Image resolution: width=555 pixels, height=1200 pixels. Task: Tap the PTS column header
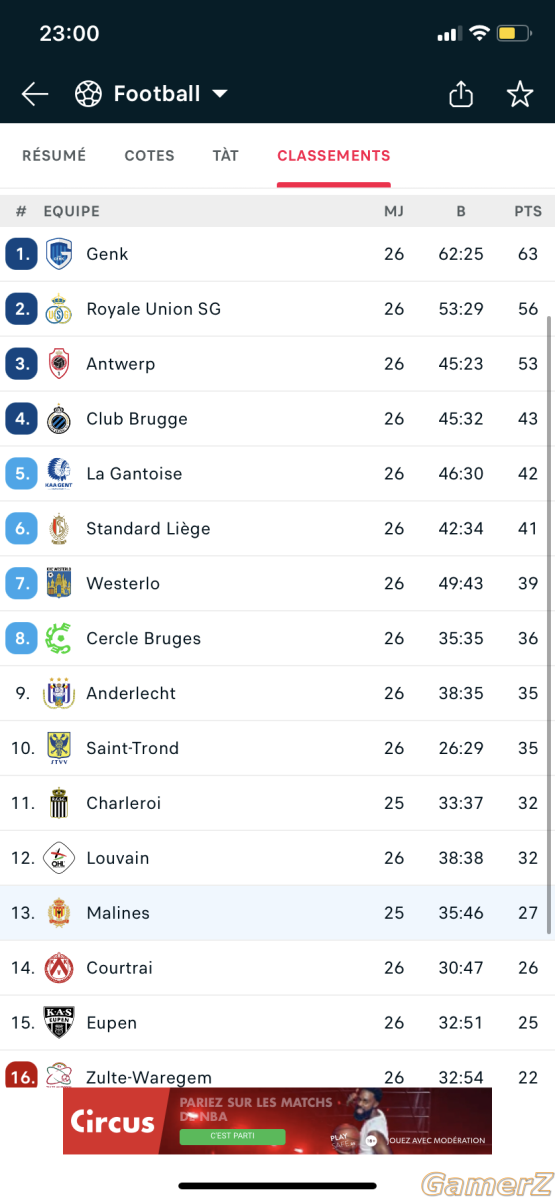(528, 212)
